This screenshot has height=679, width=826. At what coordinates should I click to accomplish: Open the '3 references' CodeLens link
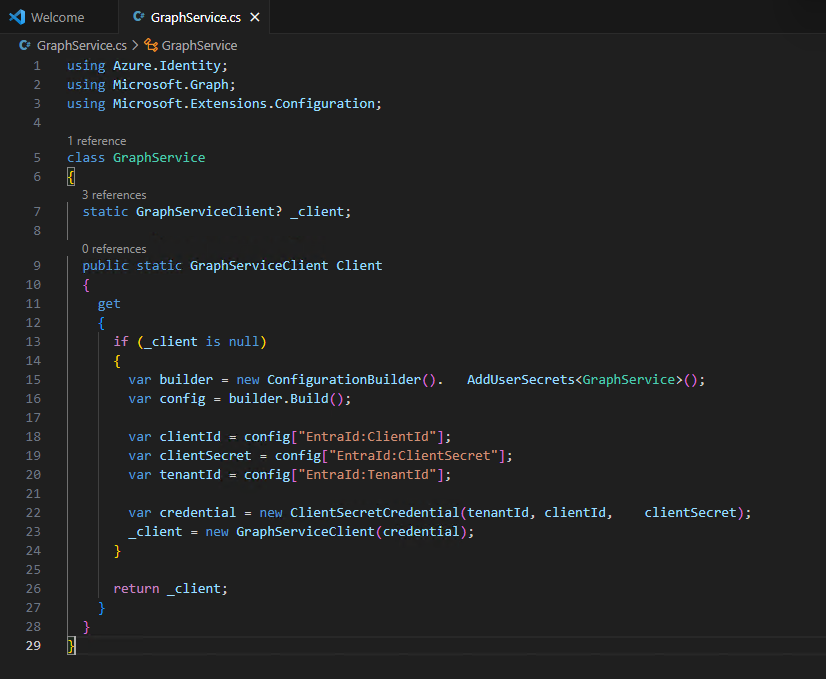[114, 195]
